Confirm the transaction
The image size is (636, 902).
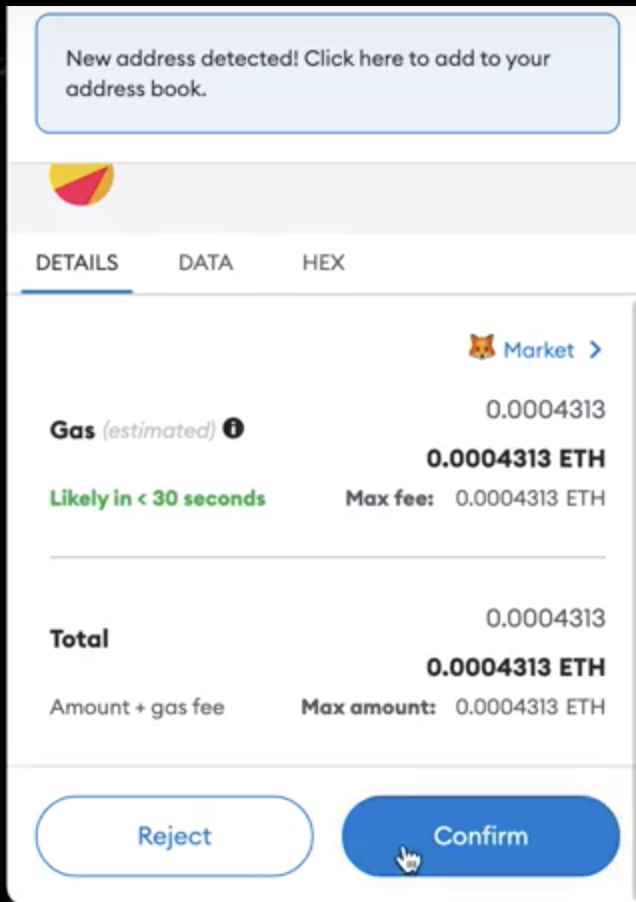tap(480, 836)
